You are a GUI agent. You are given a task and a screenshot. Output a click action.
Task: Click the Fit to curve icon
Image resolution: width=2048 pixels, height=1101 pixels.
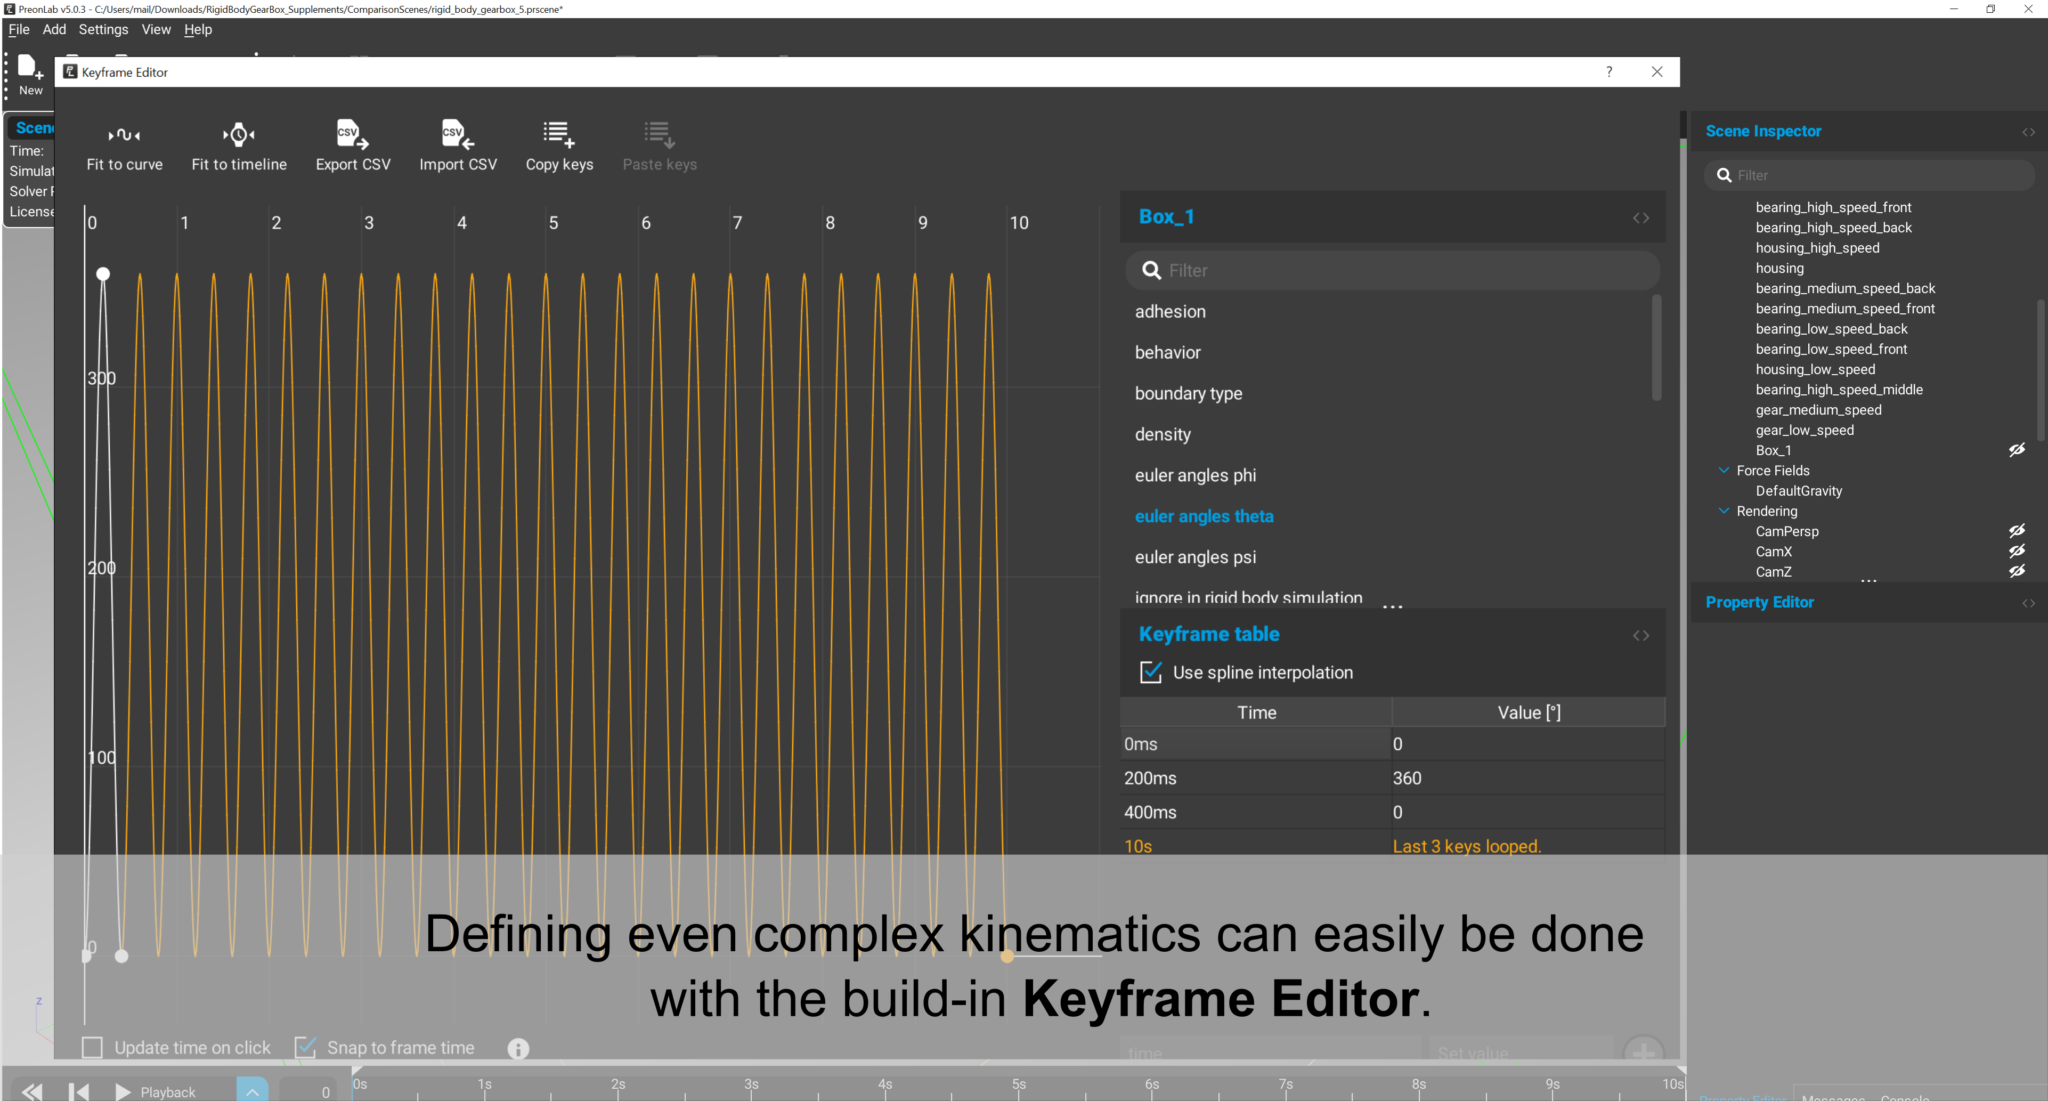pos(124,134)
